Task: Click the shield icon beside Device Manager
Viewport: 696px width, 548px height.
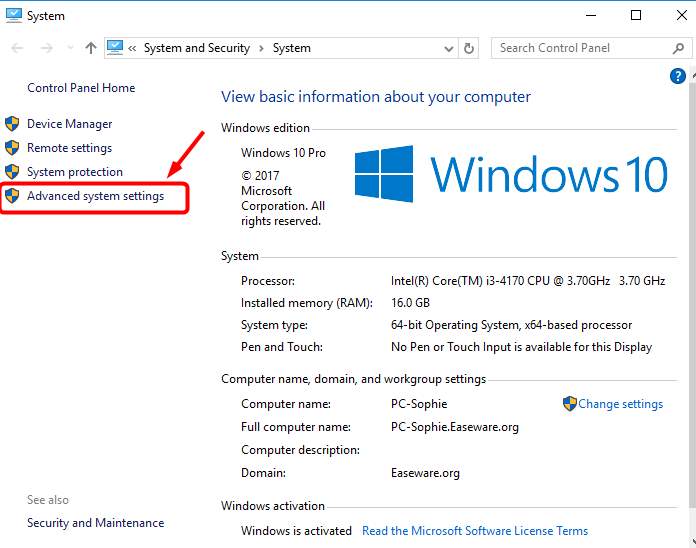Action: tap(12, 124)
